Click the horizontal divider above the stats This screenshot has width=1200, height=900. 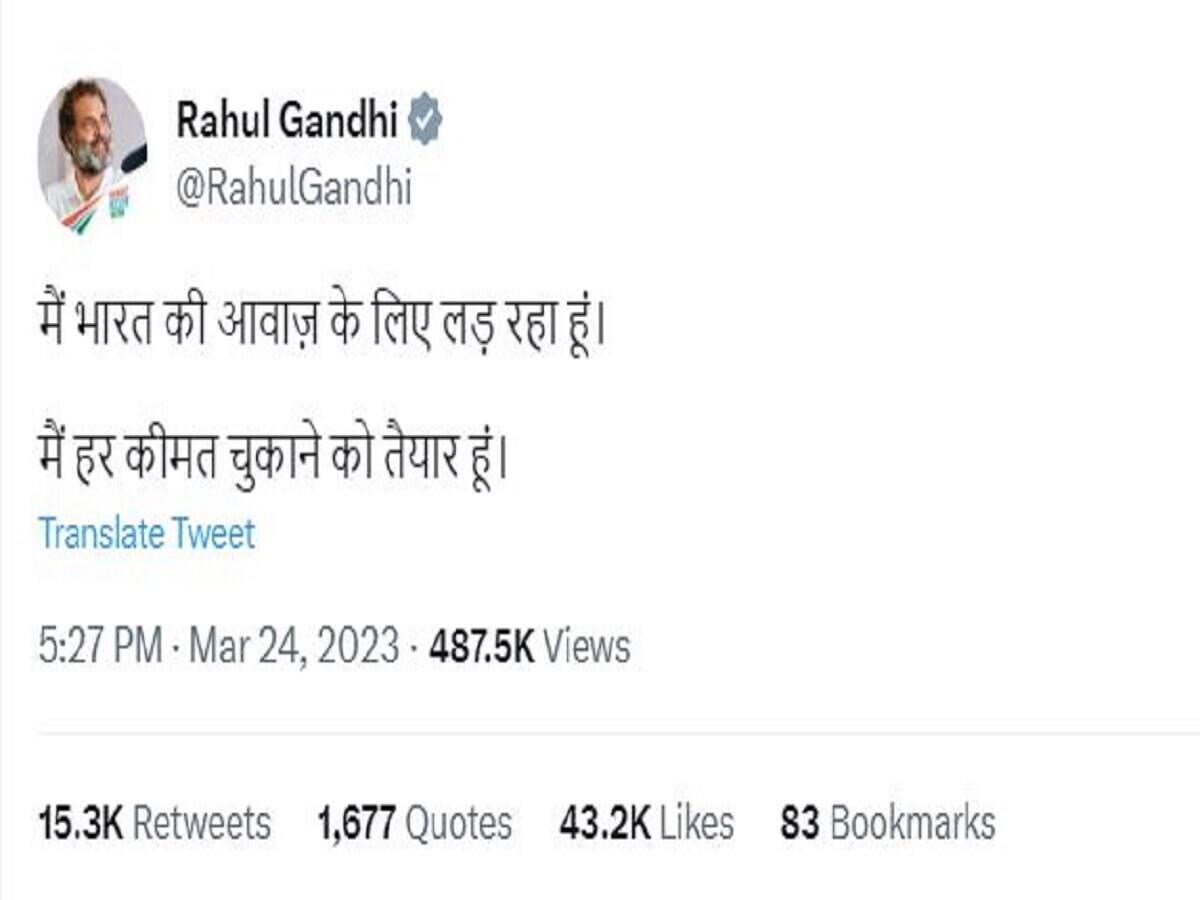(x=600, y=734)
